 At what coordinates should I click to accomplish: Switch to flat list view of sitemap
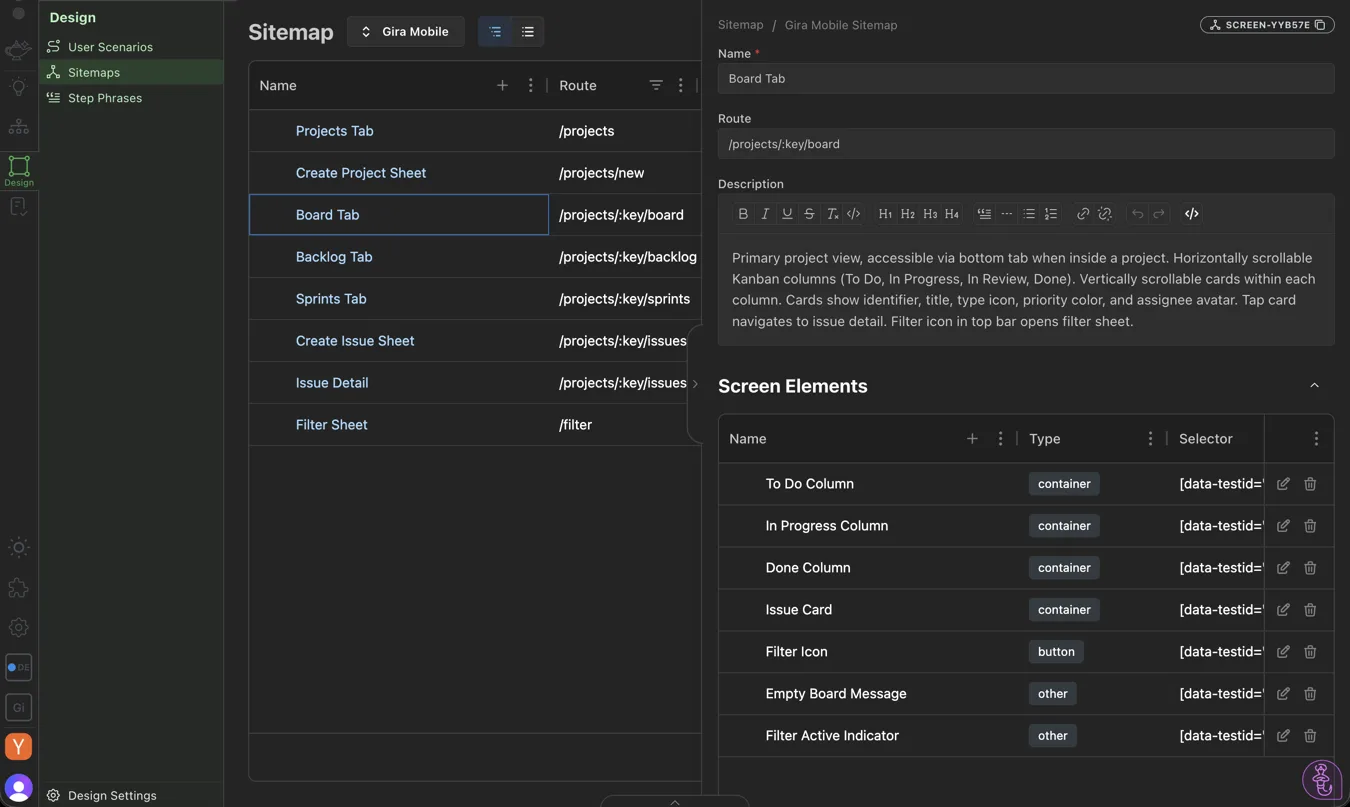[528, 32]
